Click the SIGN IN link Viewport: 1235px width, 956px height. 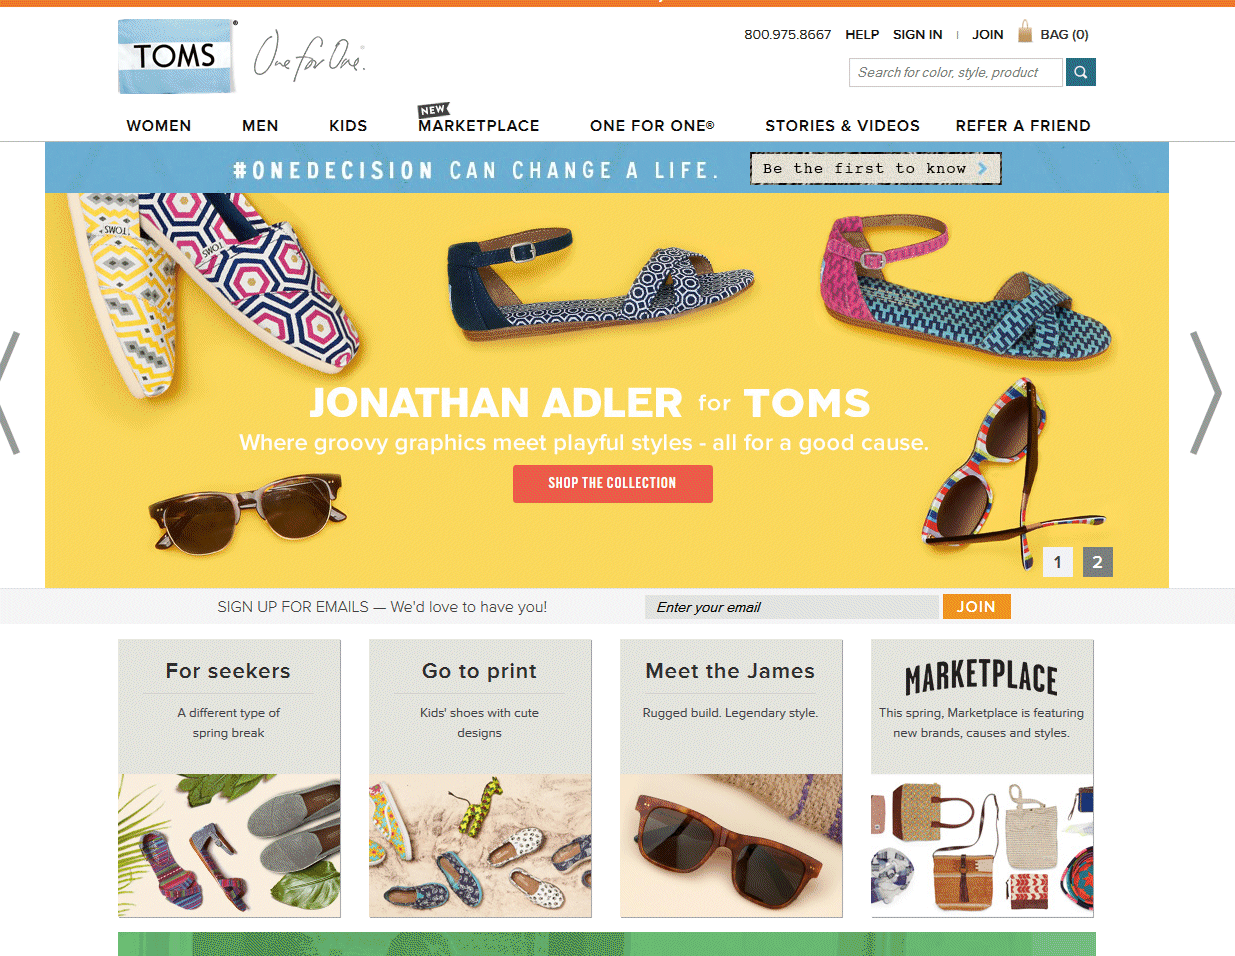(917, 34)
